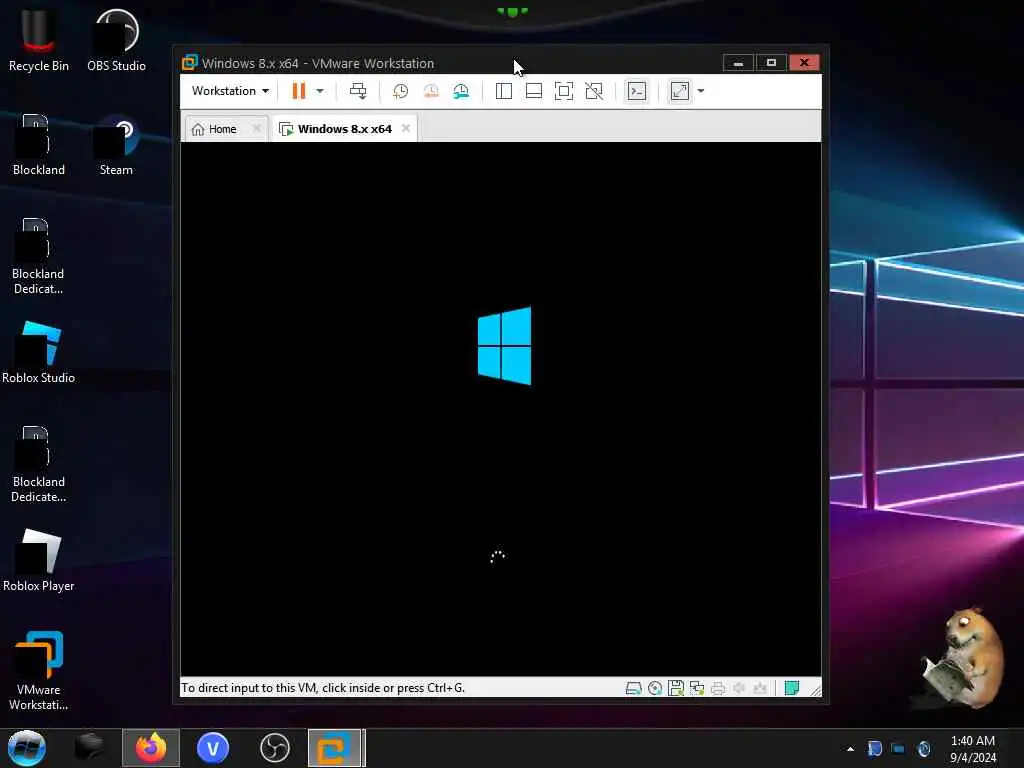This screenshot has height=768, width=1024.
Task: Enter full screen mode
Action: tap(564, 91)
